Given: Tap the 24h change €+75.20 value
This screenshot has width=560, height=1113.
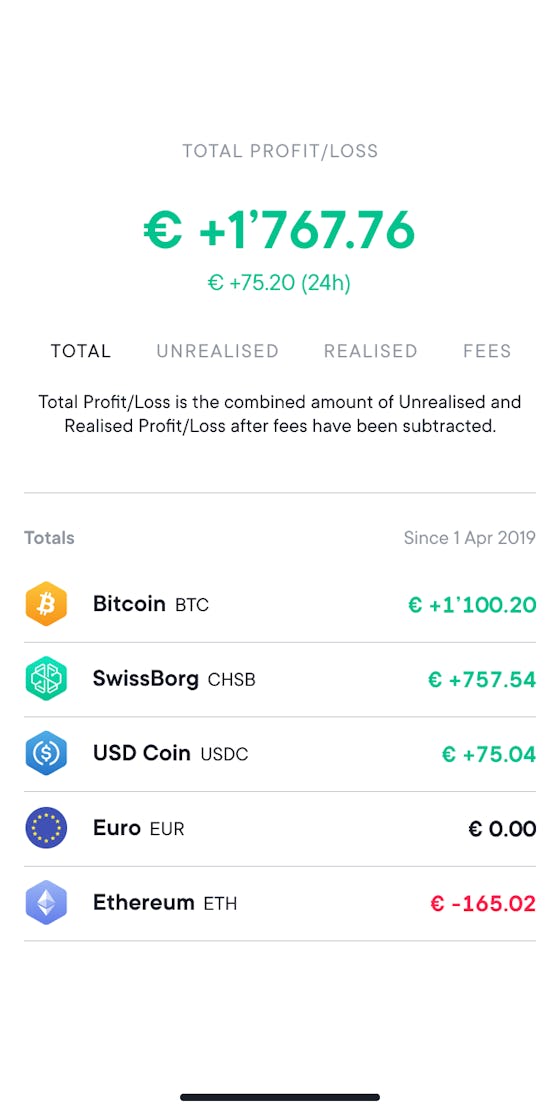Looking at the screenshot, I should 279,283.
